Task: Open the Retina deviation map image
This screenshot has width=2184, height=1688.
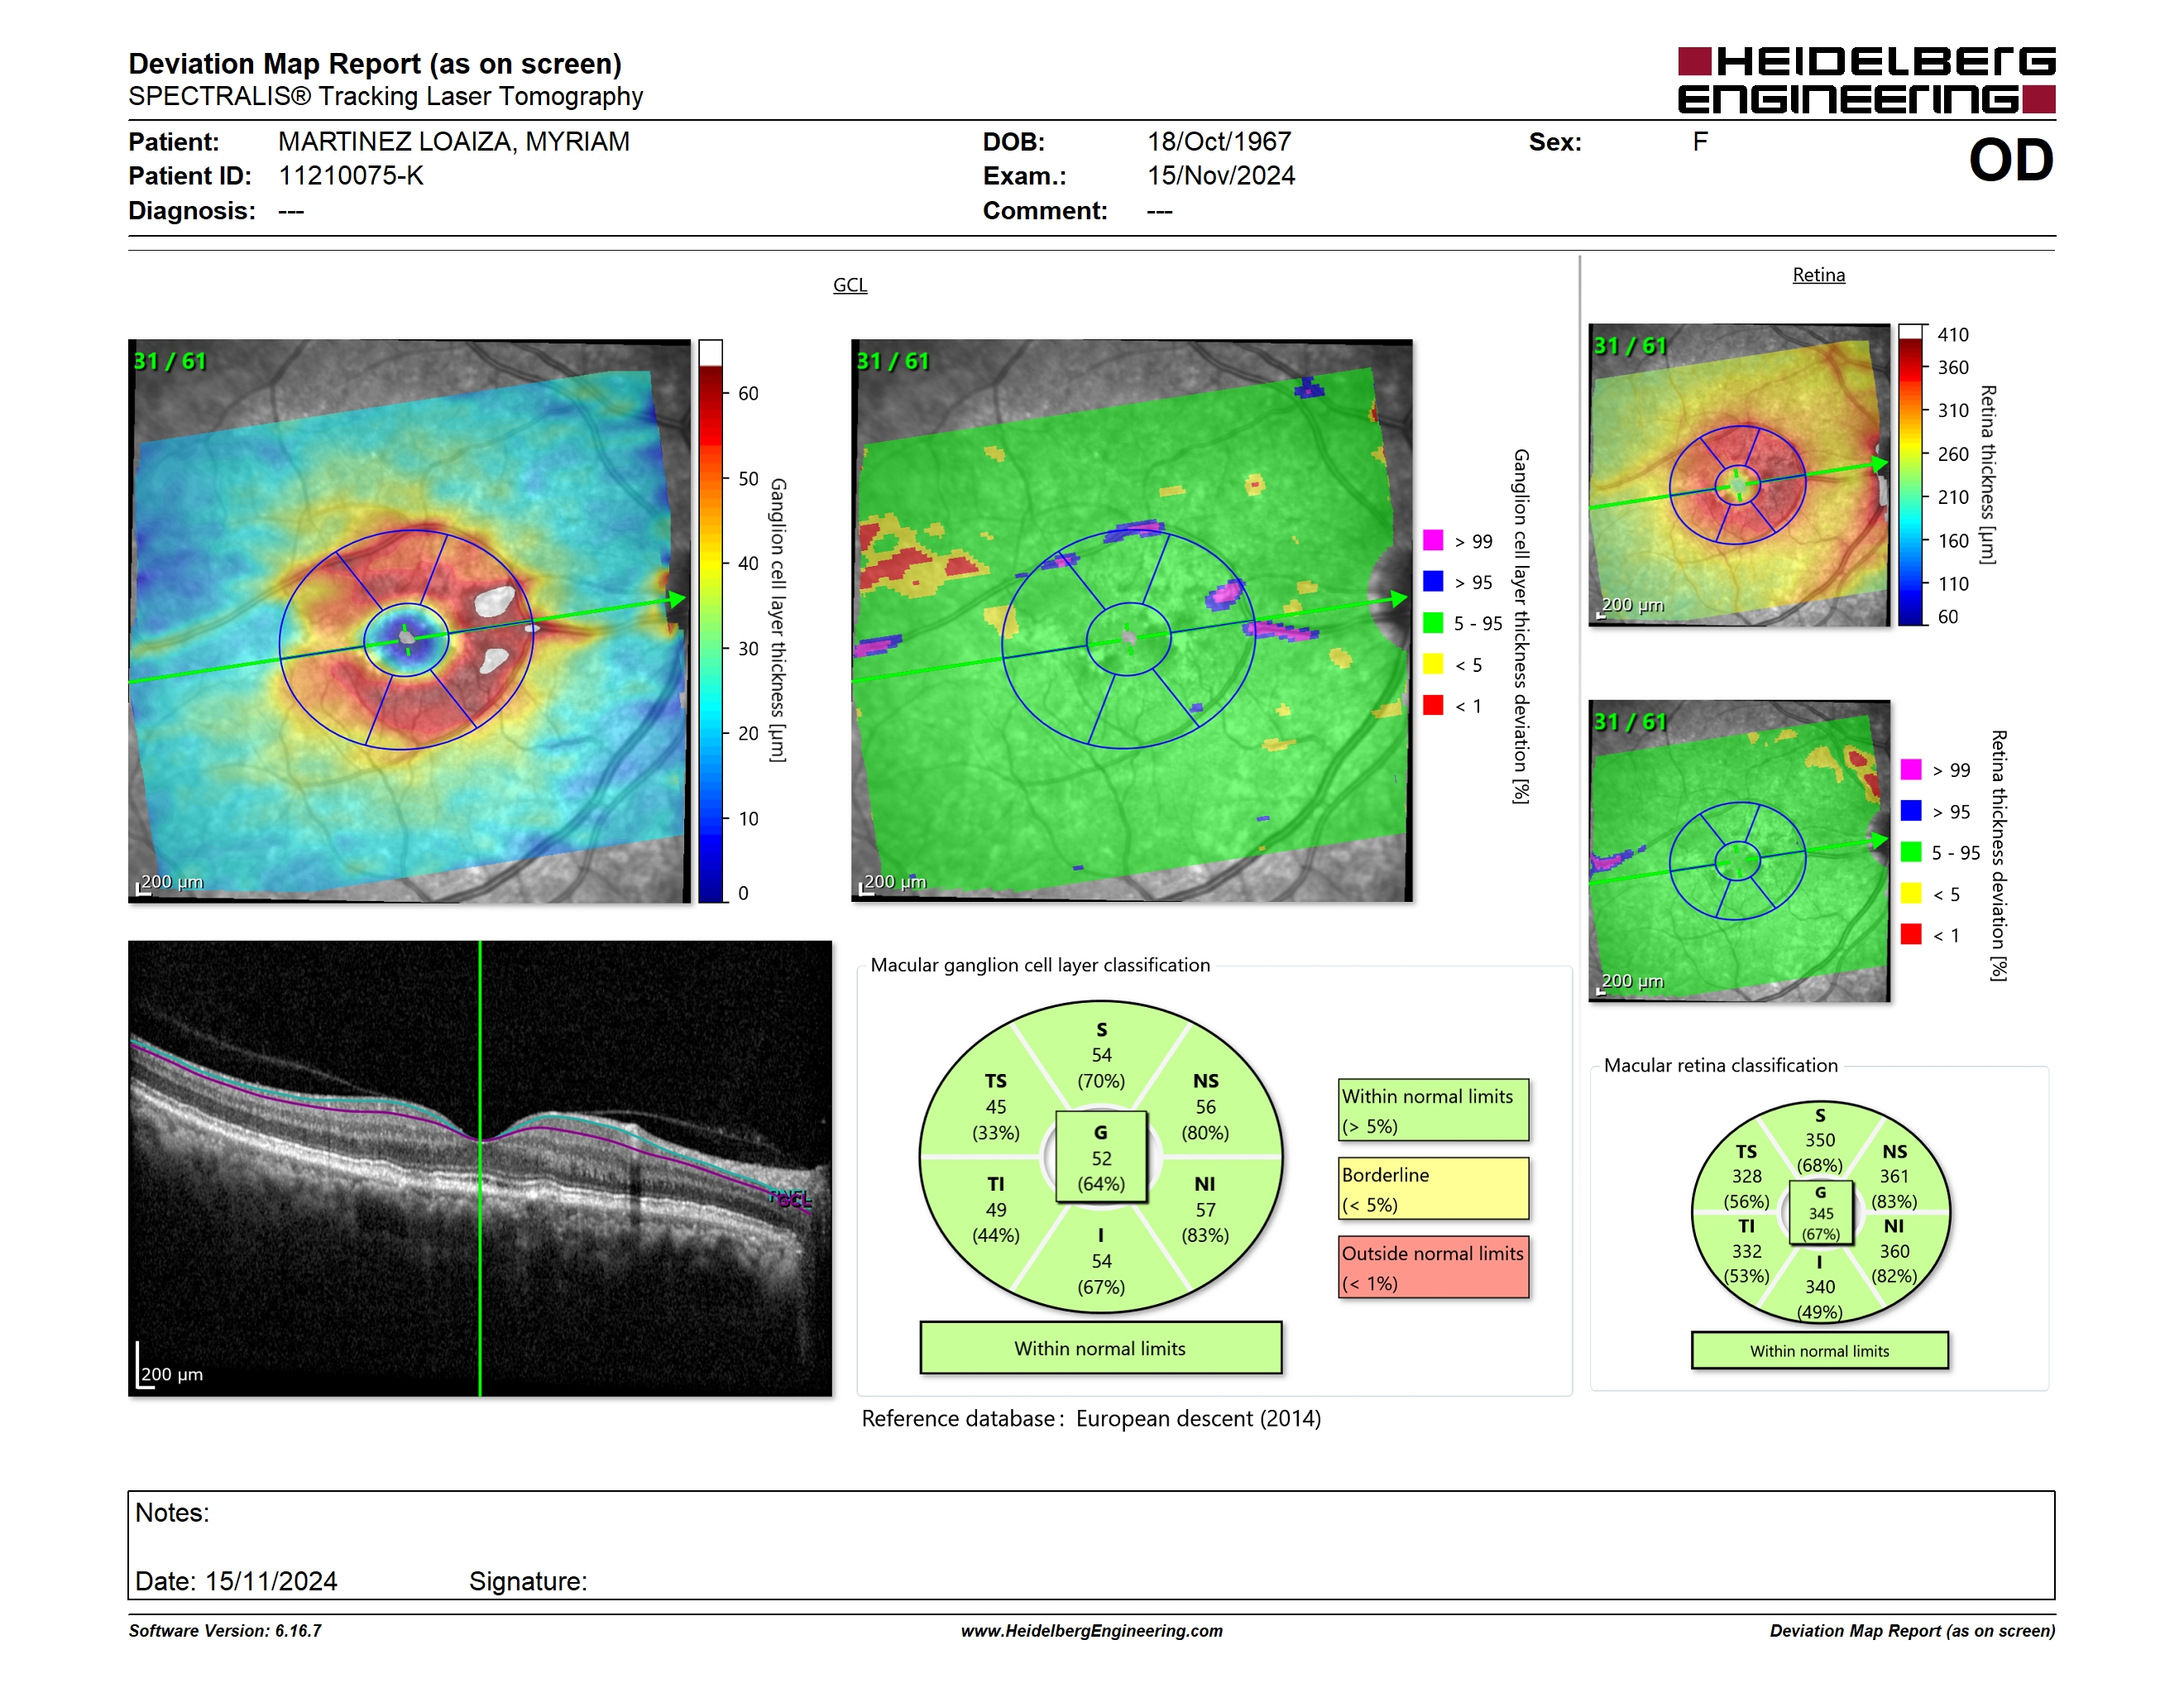Action: click(1739, 851)
